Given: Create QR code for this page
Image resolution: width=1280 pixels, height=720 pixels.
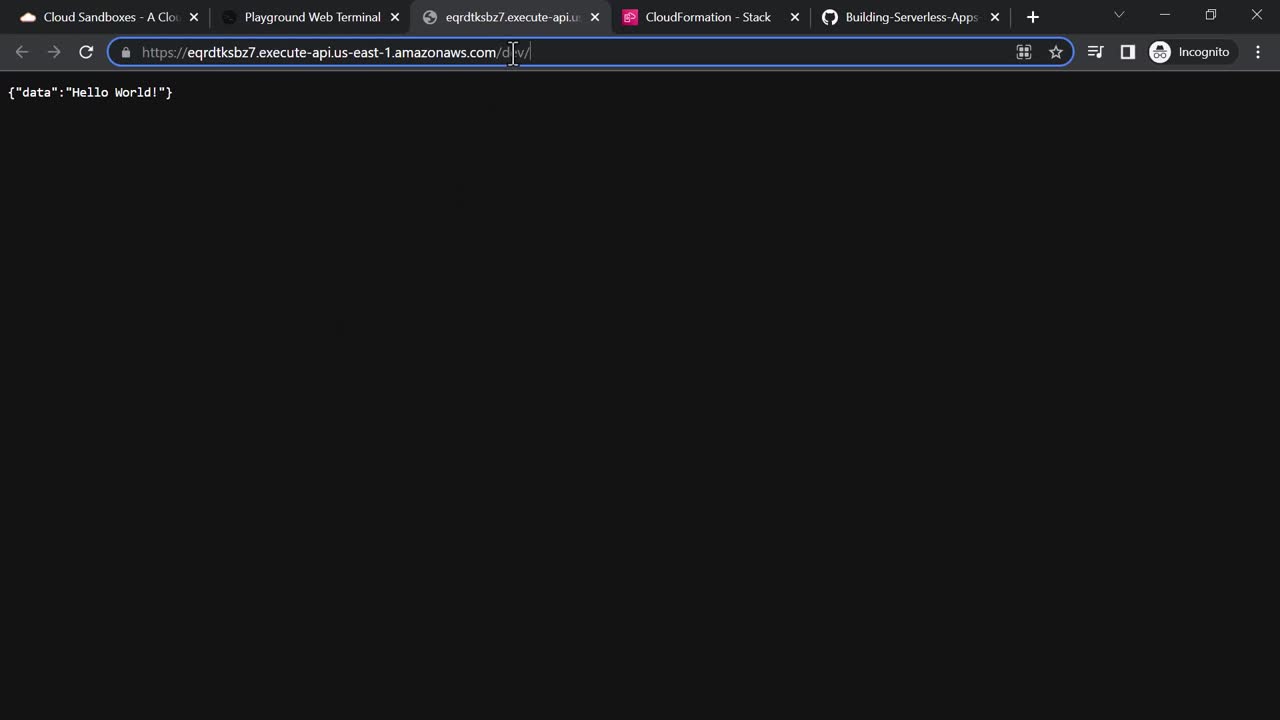Looking at the screenshot, I should [x=1024, y=52].
